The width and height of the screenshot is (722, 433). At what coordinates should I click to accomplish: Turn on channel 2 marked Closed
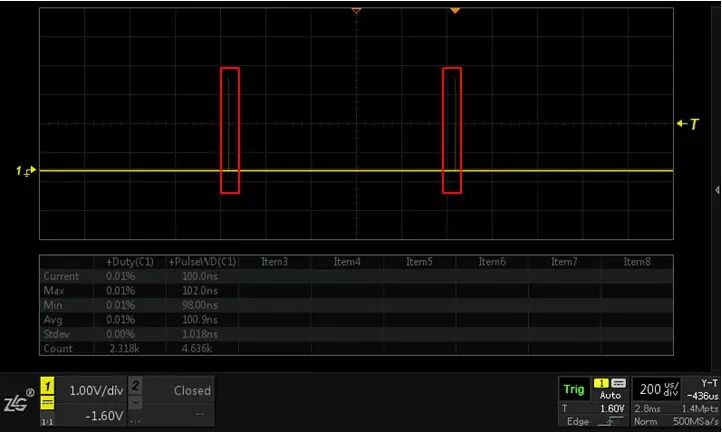pyautogui.click(x=192, y=391)
